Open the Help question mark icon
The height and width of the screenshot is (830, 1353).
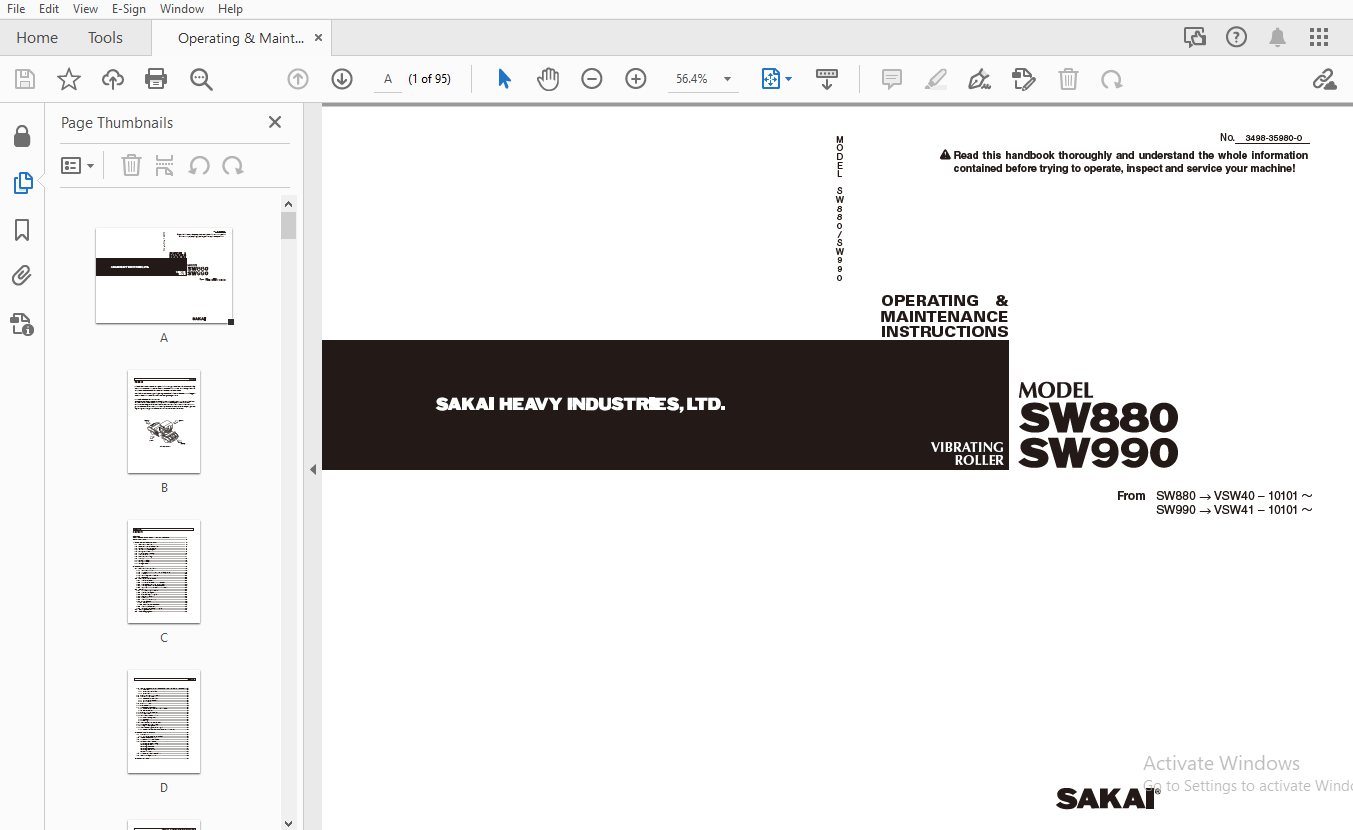(x=1236, y=38)
